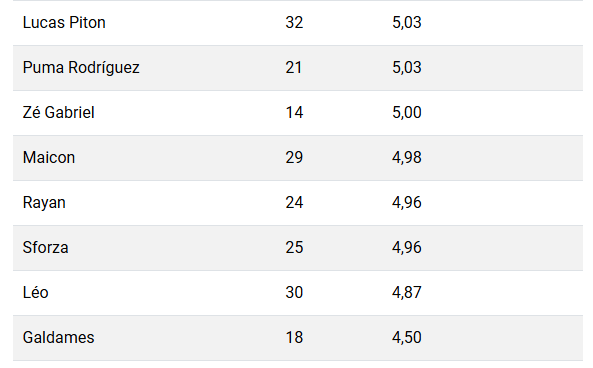
Task: Select the Lucas Piton player name
Action: [x=64, y=23]
